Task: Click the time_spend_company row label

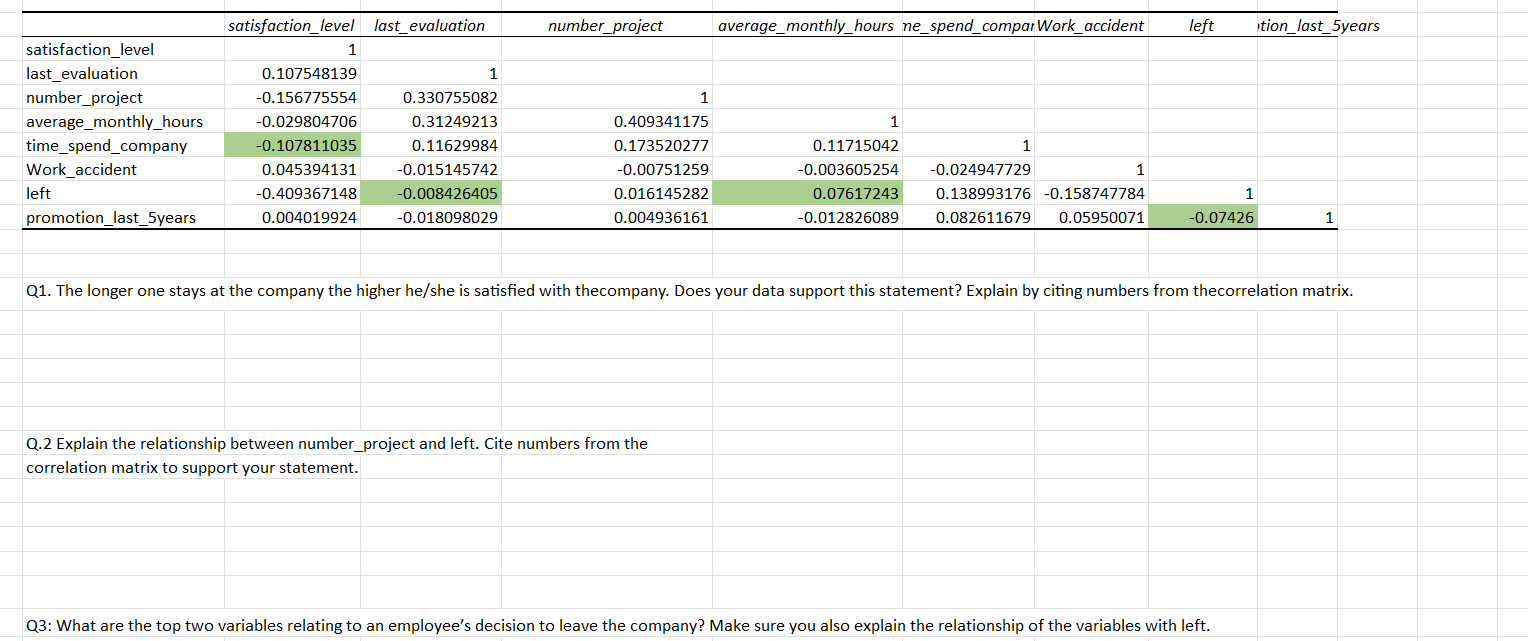Action: 106,145
